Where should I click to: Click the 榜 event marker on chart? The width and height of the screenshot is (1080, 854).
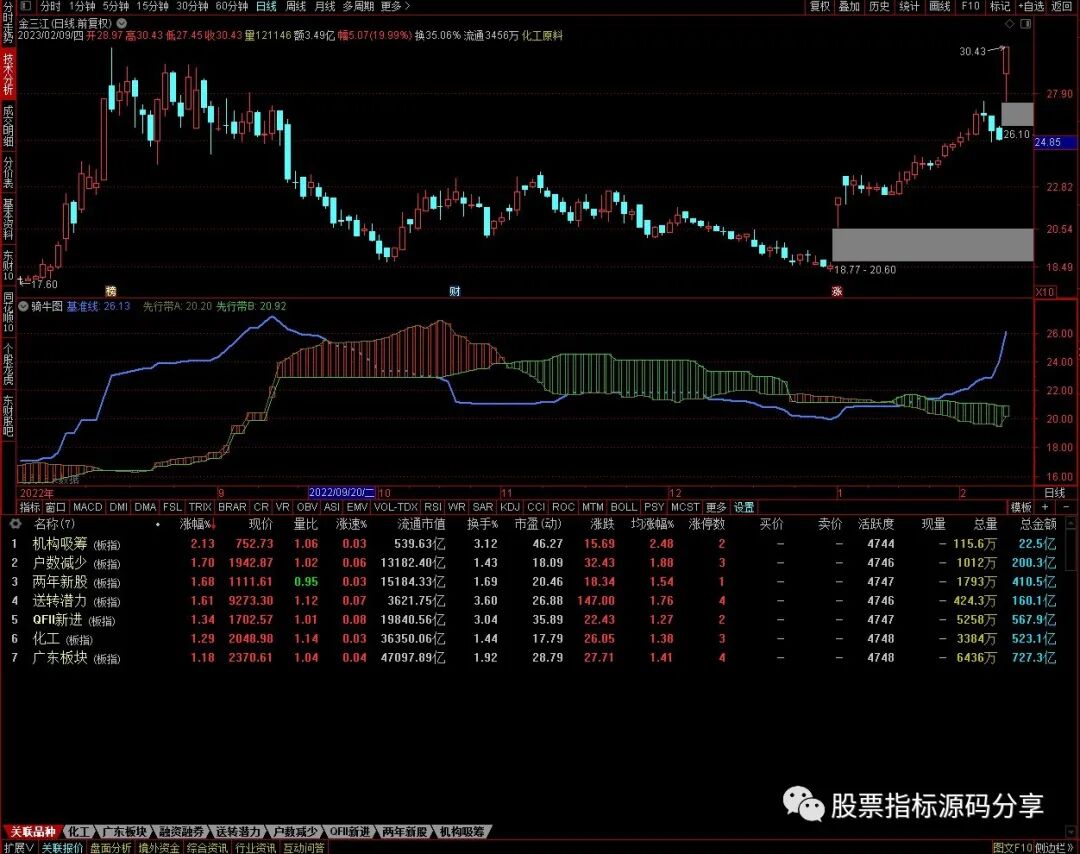111,291
